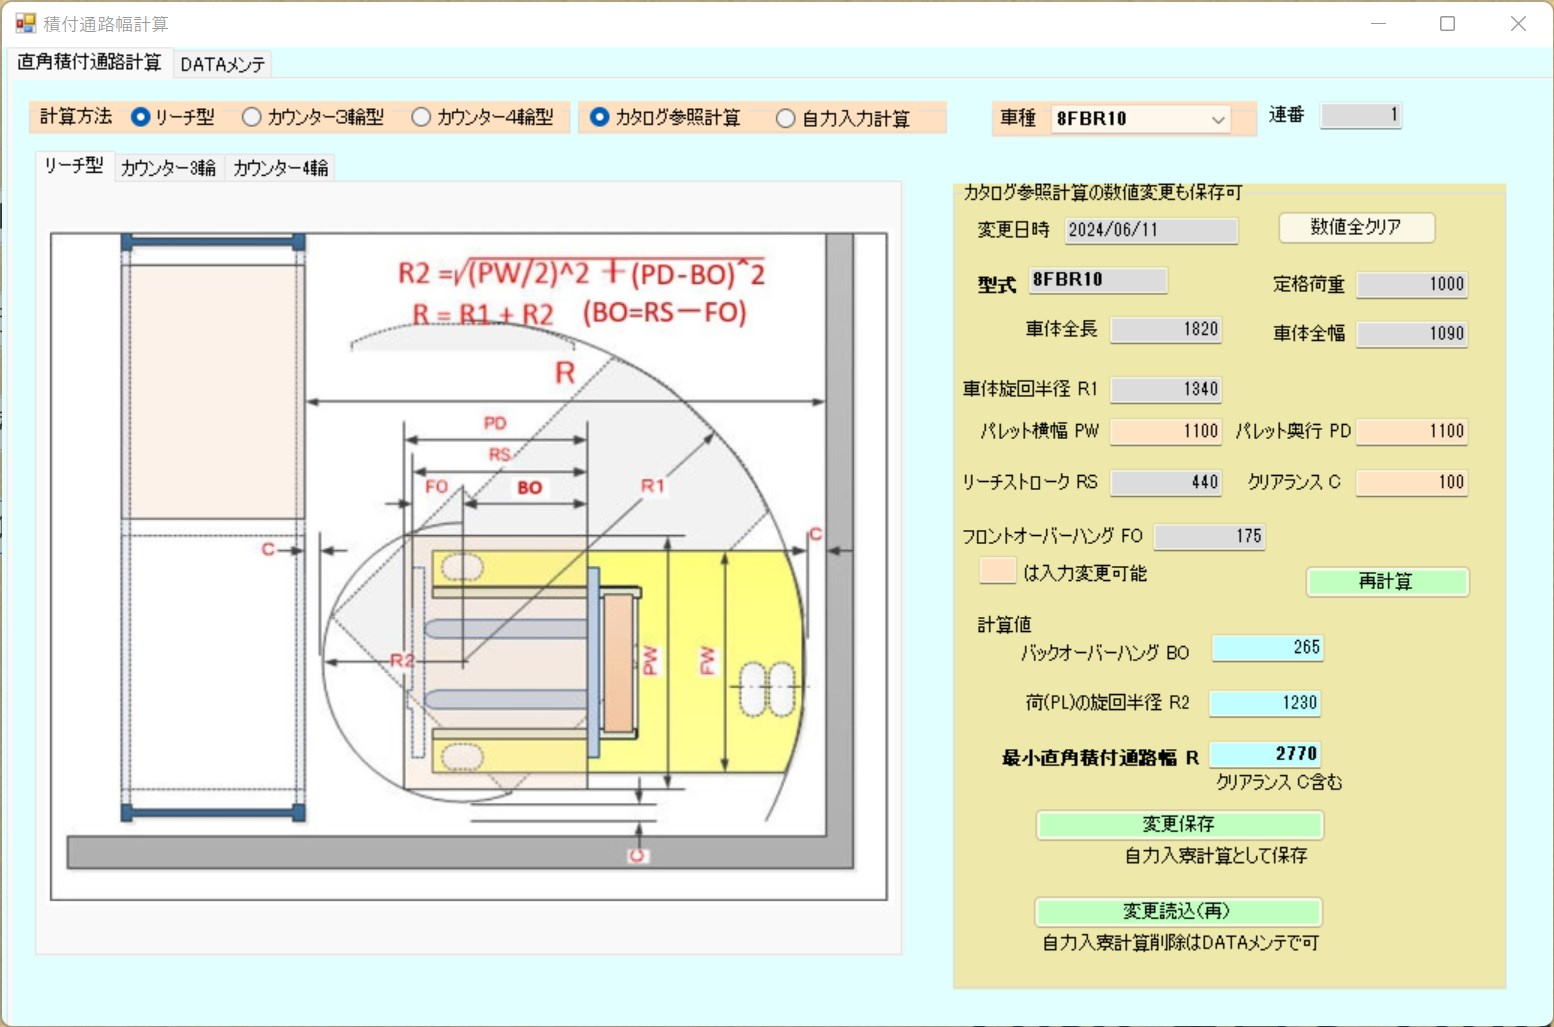Screen dimensions: 1554x1027
Task: Select リーチ型 calculation method radio button
Action: point(141,117)
